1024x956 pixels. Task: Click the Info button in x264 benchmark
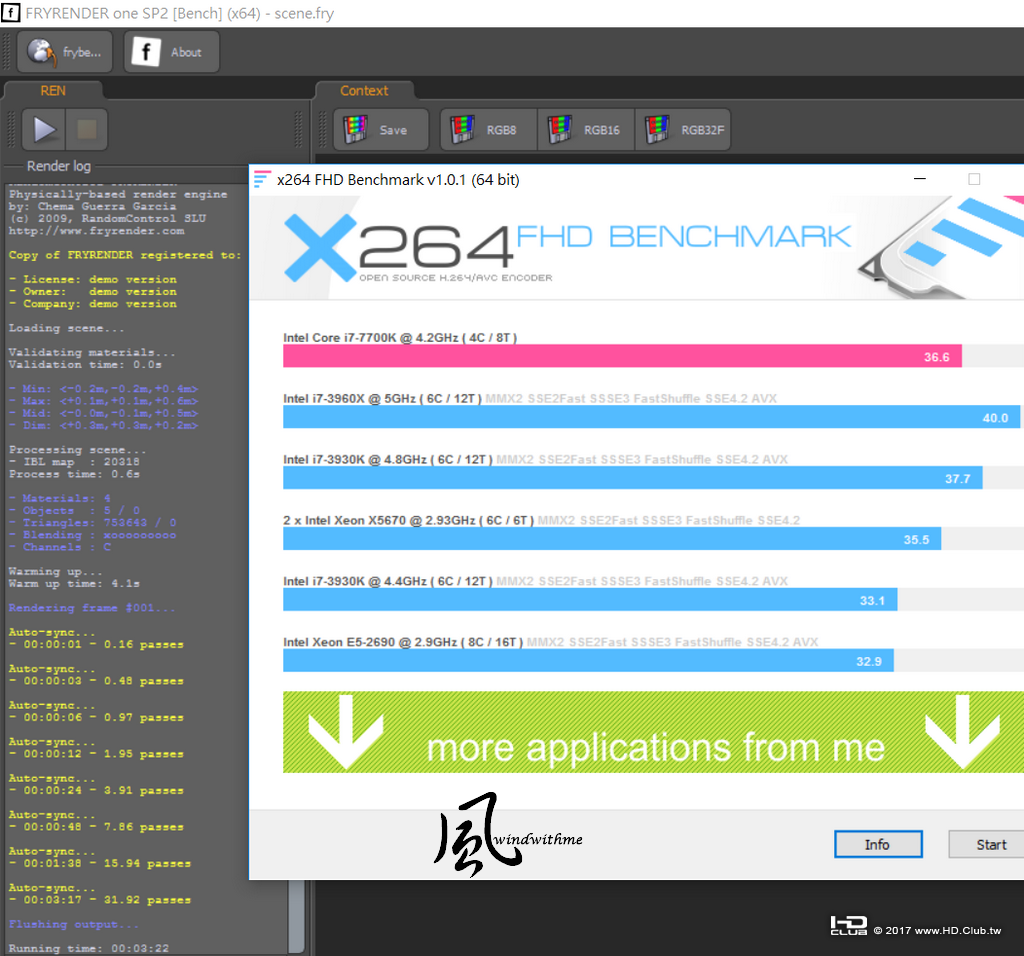[878, 844]
